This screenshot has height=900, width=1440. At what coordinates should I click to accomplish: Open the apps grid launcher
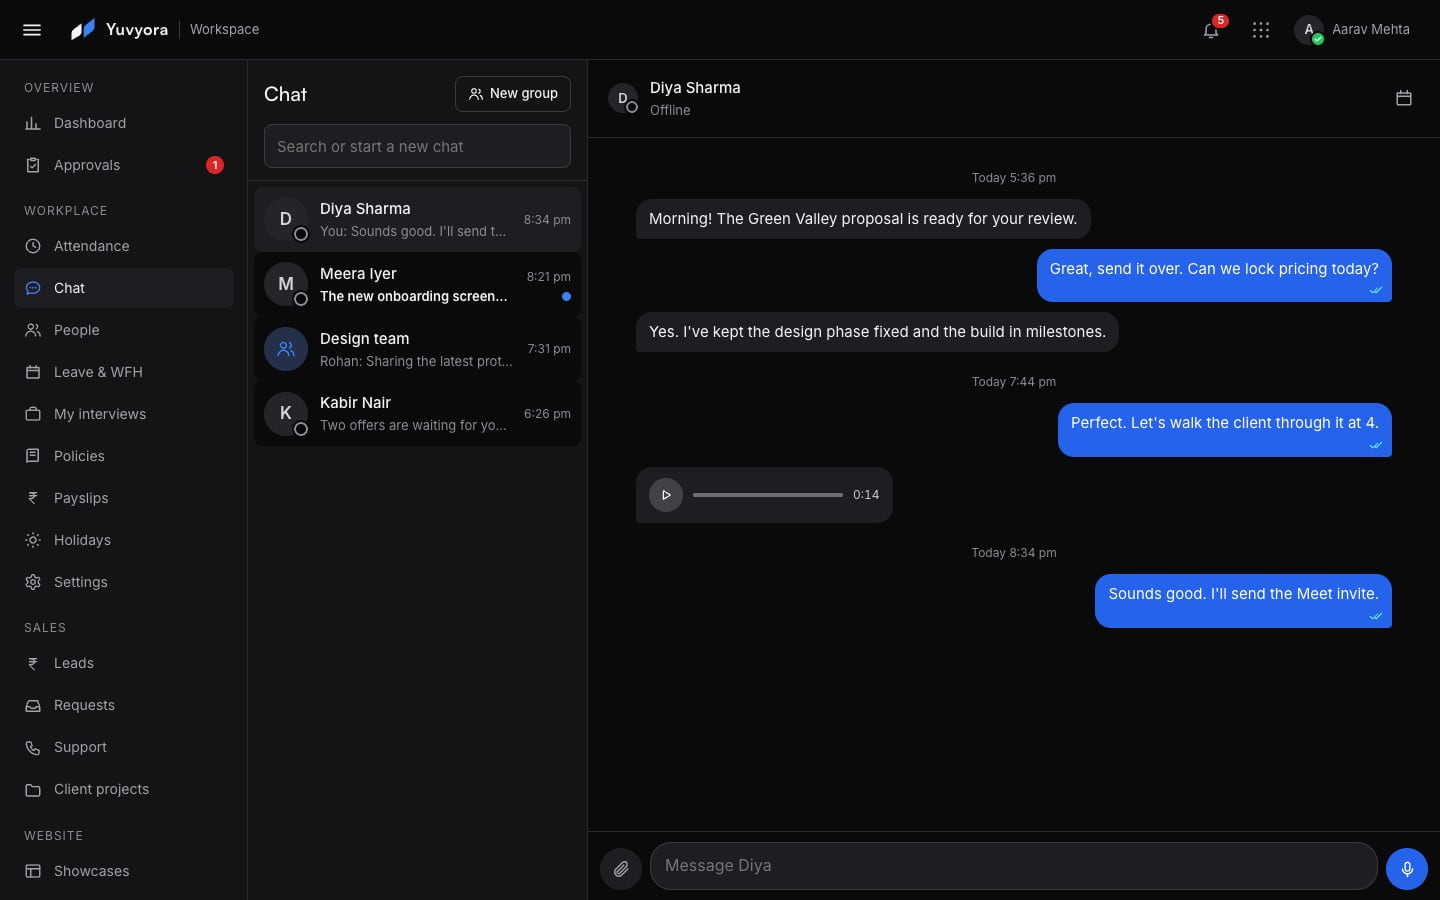point(1261,30)
